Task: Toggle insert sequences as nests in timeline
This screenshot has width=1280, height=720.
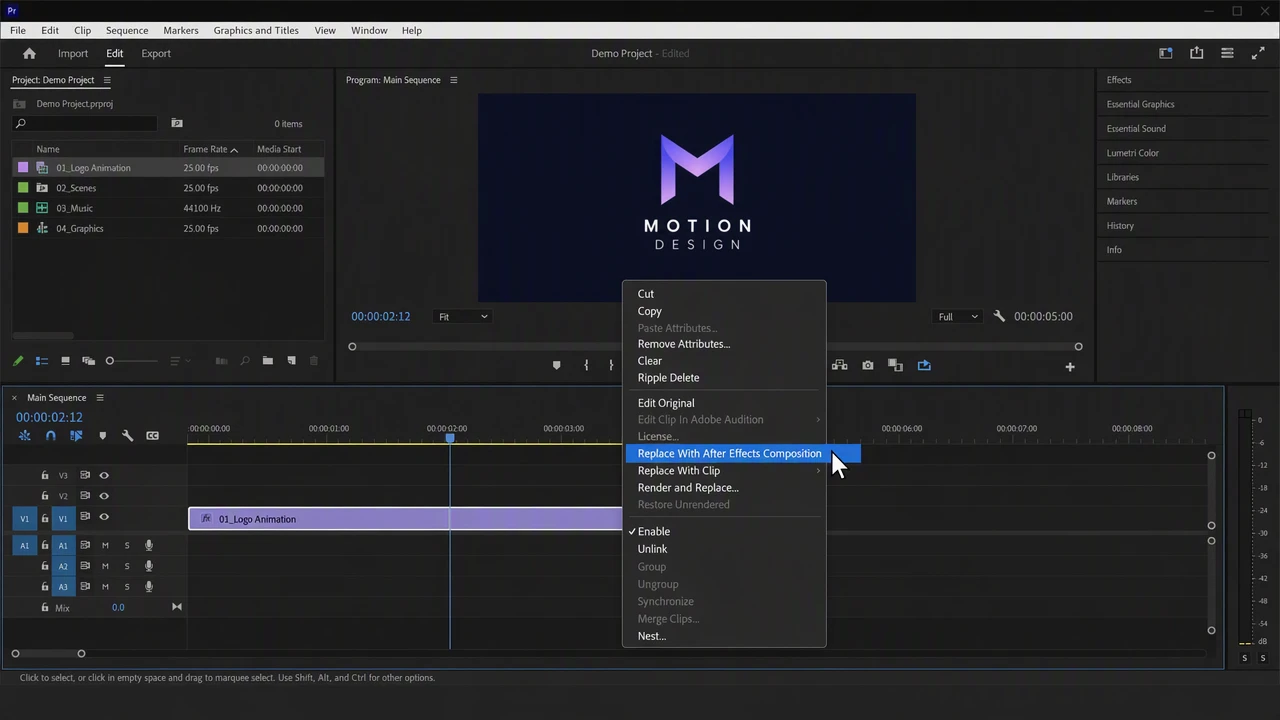Action: [25, 436]
